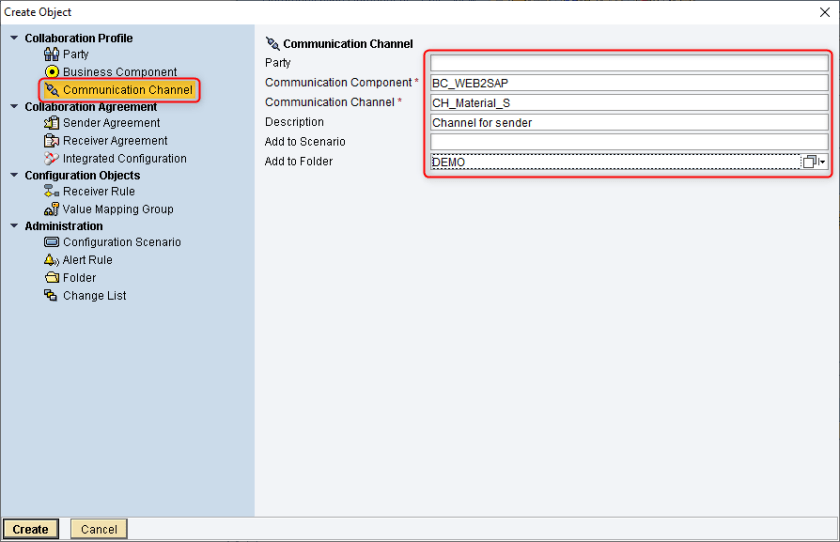Screen dimensions: 840x542
Task: Select the Alert Rule bell icon
Action: (52, 260)
